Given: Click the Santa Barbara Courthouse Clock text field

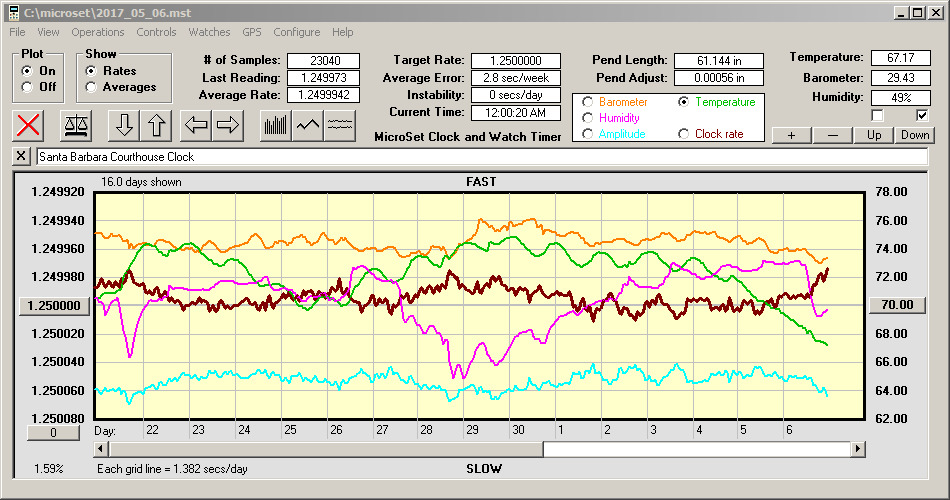Looking at the screenshot, I should pyautogui.click(x=480, y=157).
